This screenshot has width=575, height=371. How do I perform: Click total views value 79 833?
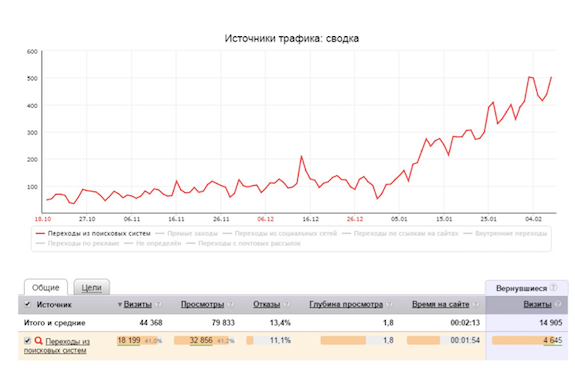tap(223, 323)
